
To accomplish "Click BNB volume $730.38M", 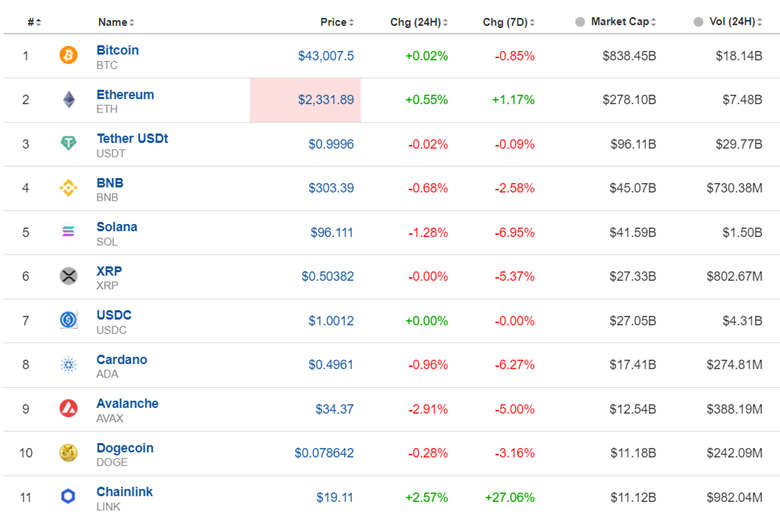I will coord(734,188).
